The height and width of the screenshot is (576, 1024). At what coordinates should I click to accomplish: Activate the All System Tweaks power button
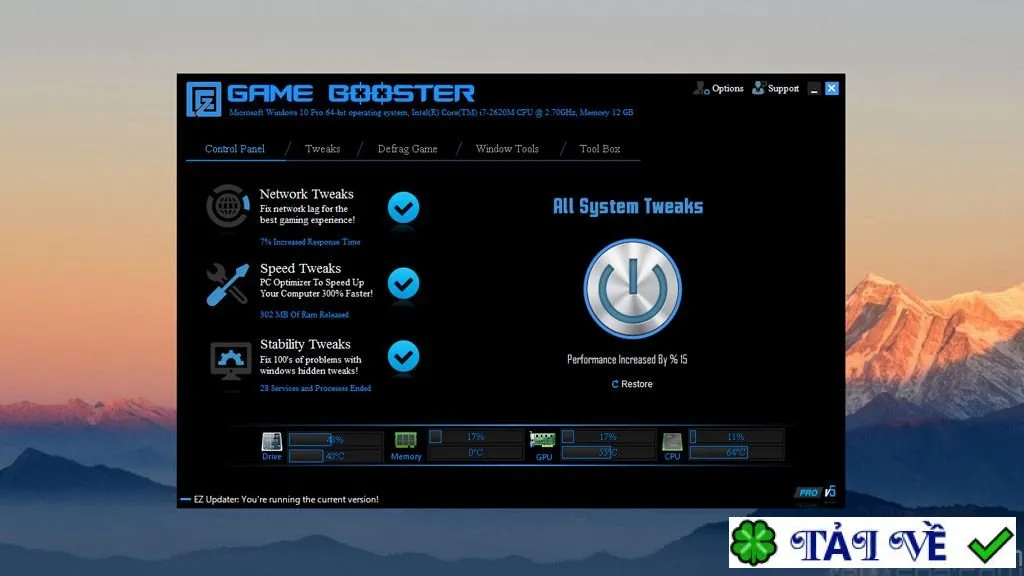coord(632,289)
